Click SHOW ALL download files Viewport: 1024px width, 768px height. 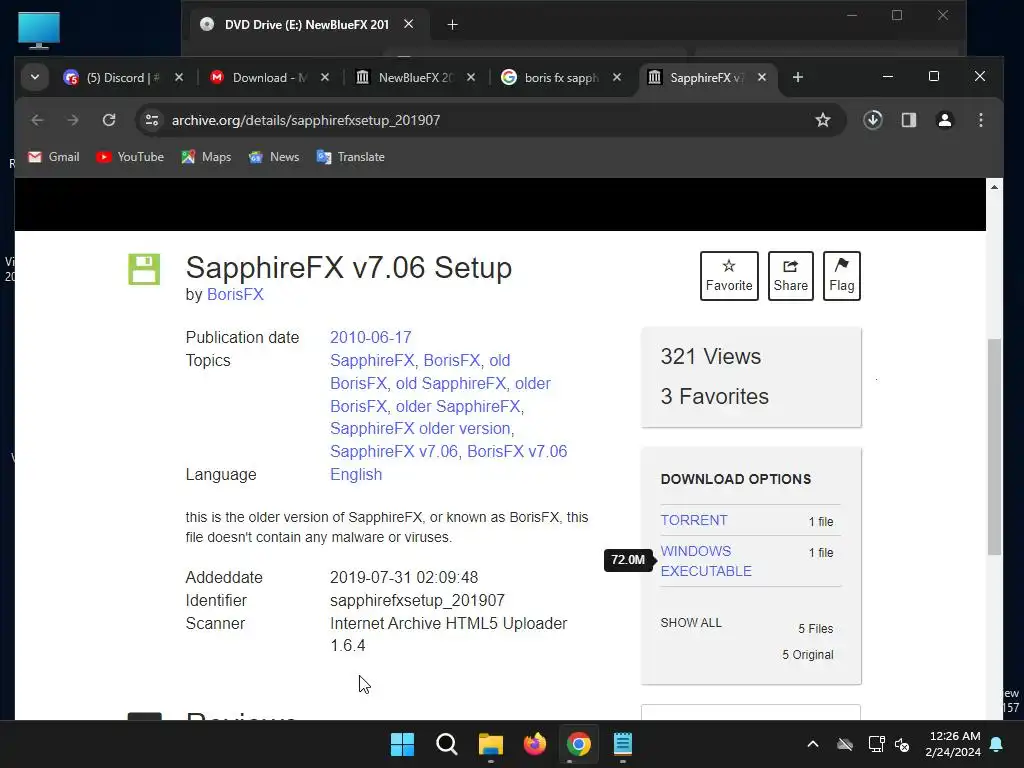tap(691, 622)
